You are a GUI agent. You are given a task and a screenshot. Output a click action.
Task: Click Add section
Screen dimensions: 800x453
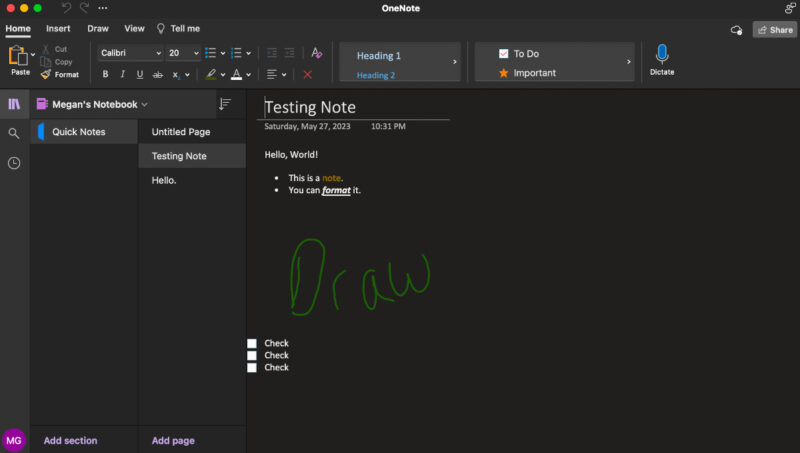pos(70,440)
